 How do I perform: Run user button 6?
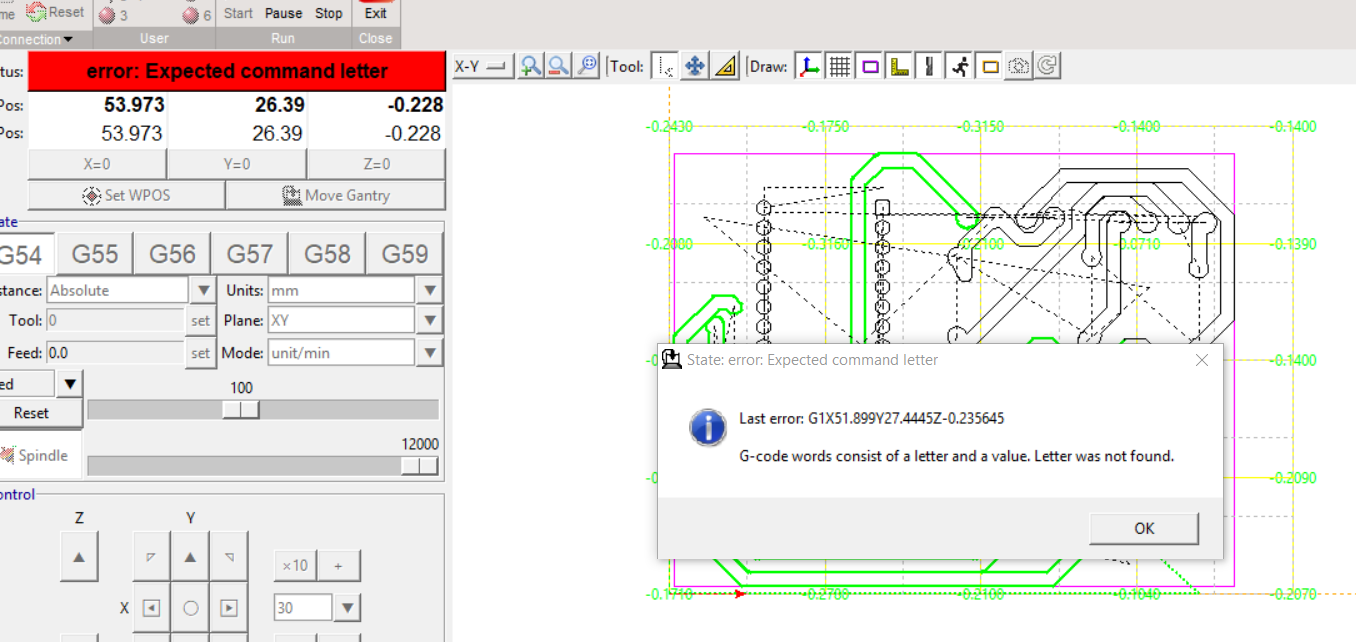pyautogui.click(x=197, y=15)
